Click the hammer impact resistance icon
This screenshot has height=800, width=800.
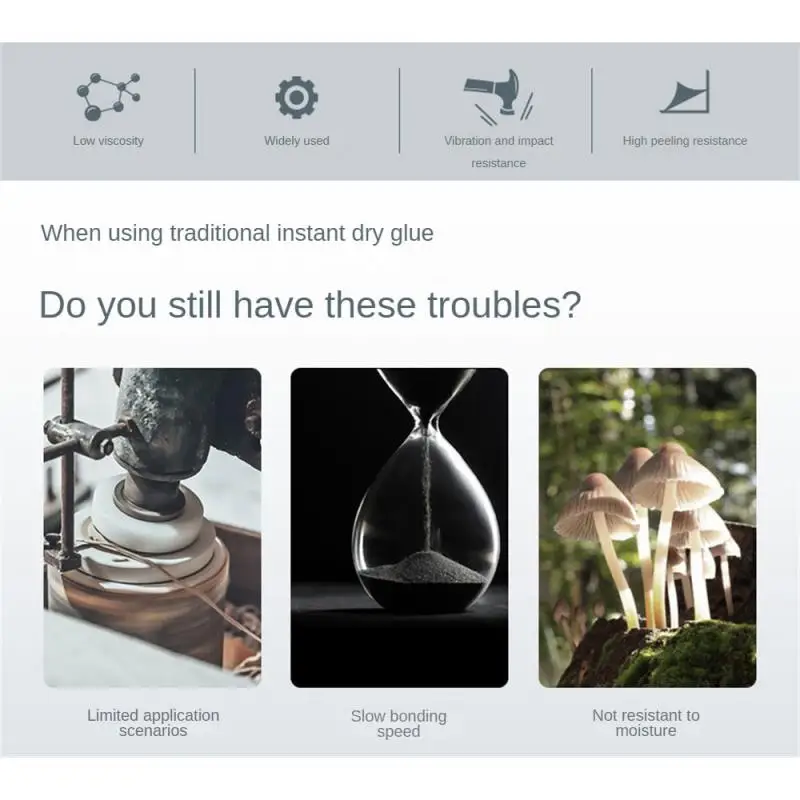498,96
